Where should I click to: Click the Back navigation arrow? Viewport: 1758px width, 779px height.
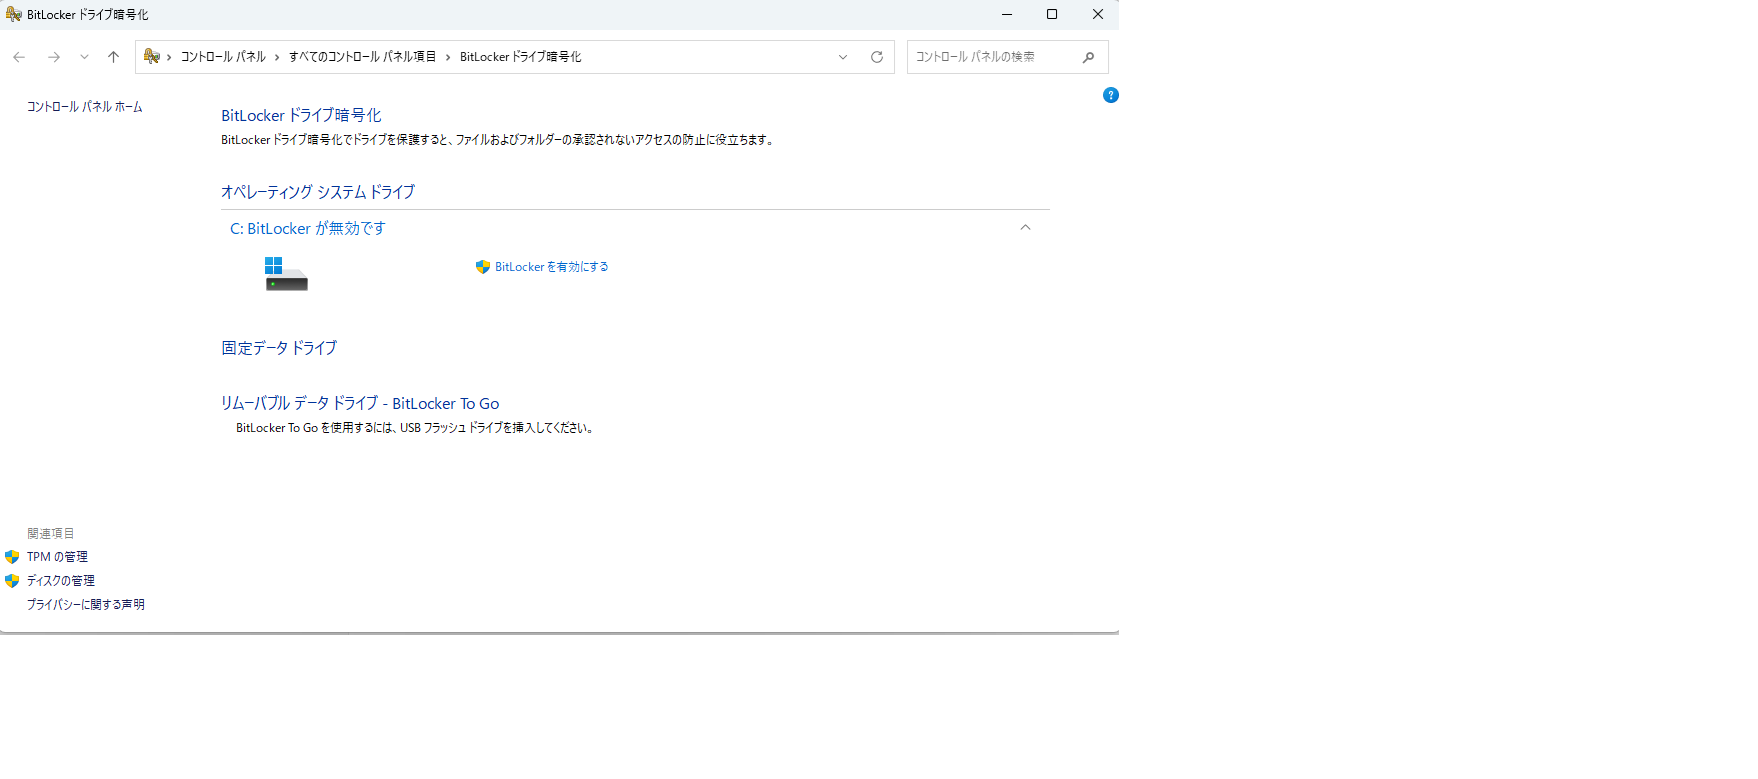(19, 57)
